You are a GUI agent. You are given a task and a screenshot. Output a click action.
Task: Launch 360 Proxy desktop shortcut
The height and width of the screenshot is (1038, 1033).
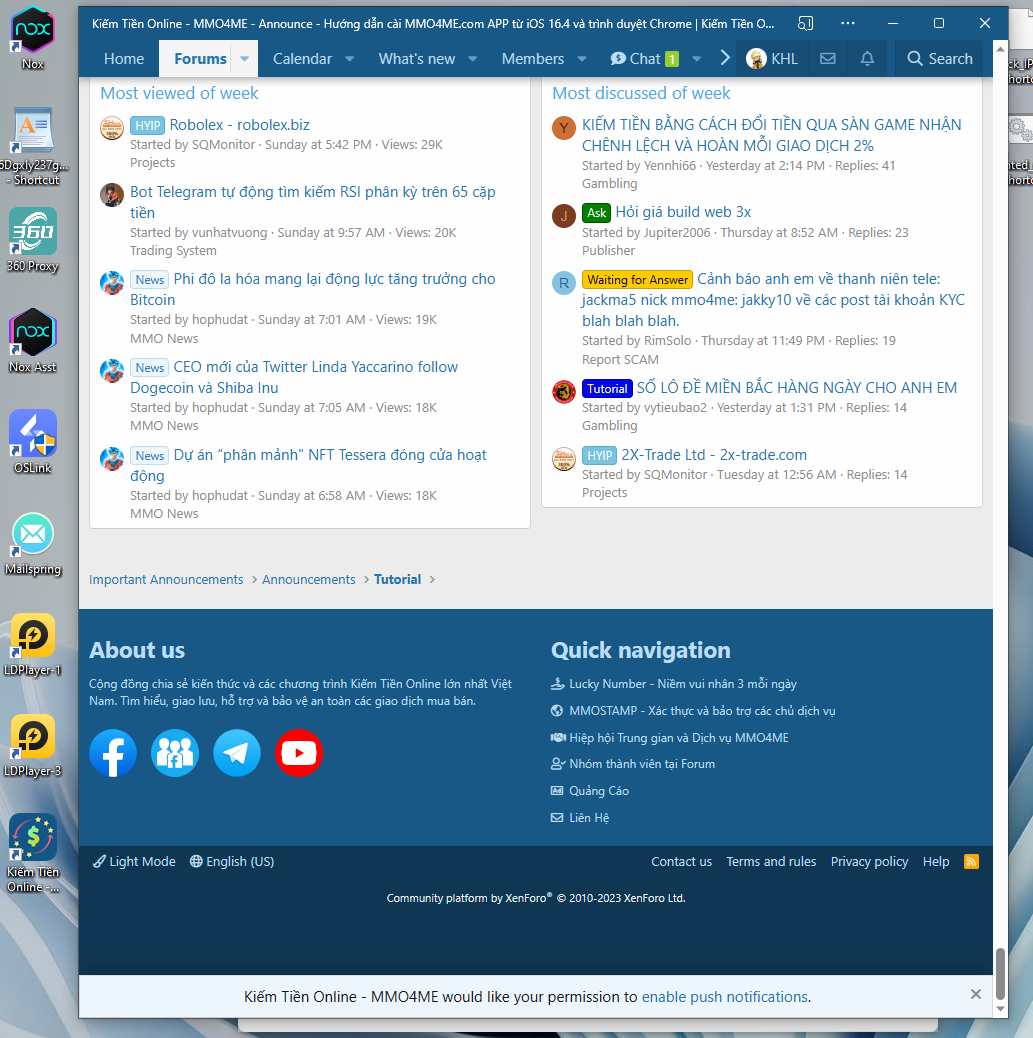coord(32,240)
